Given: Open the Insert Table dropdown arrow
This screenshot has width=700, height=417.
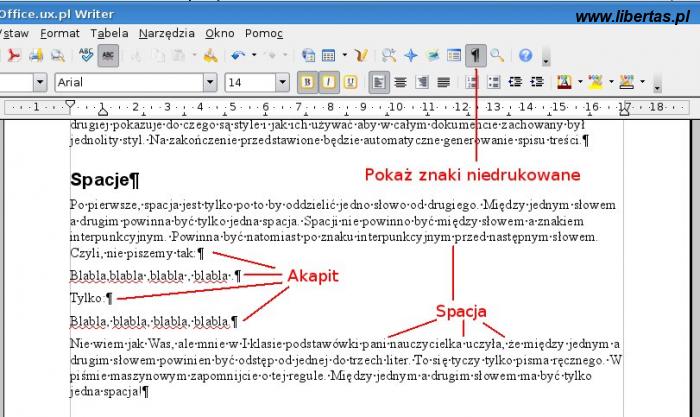Looking at the screenshot, I should coord(345,55).
